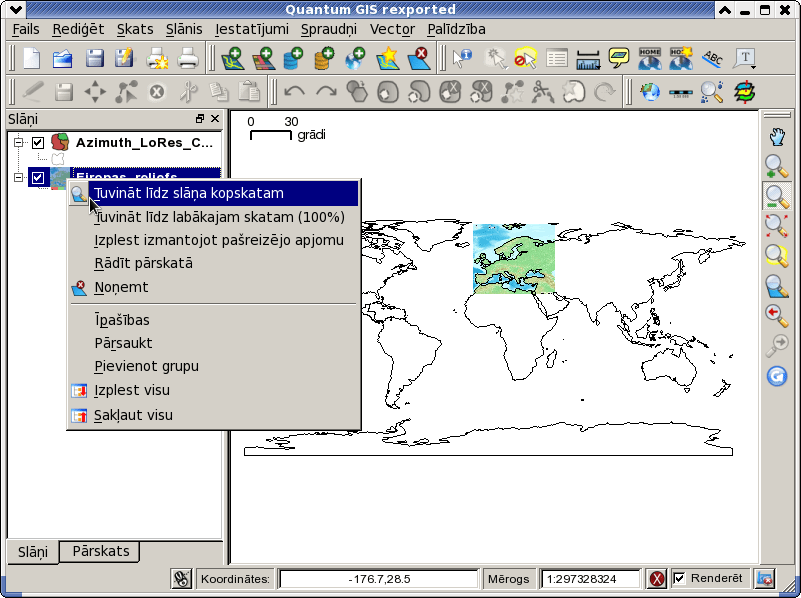Click Rādīt pārskatā in context menu
This screenshot has height=598, width=801.
(x=214, y=264)
